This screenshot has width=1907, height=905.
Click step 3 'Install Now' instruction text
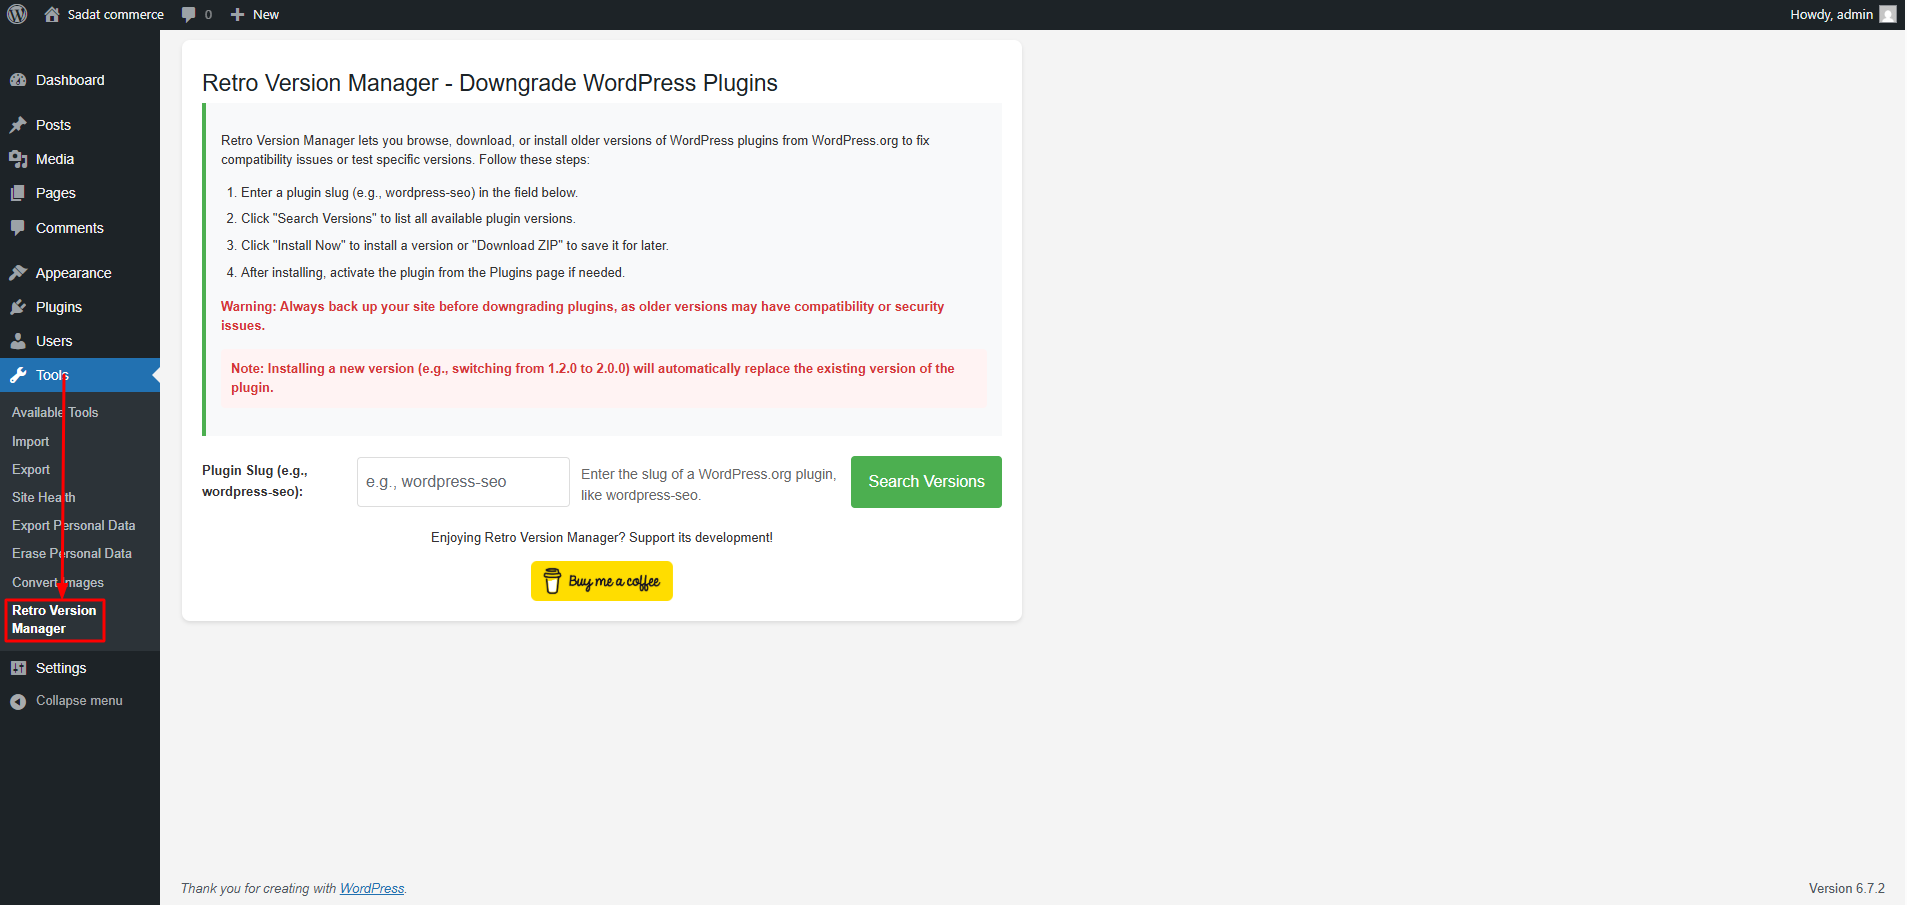pos(455,245)
